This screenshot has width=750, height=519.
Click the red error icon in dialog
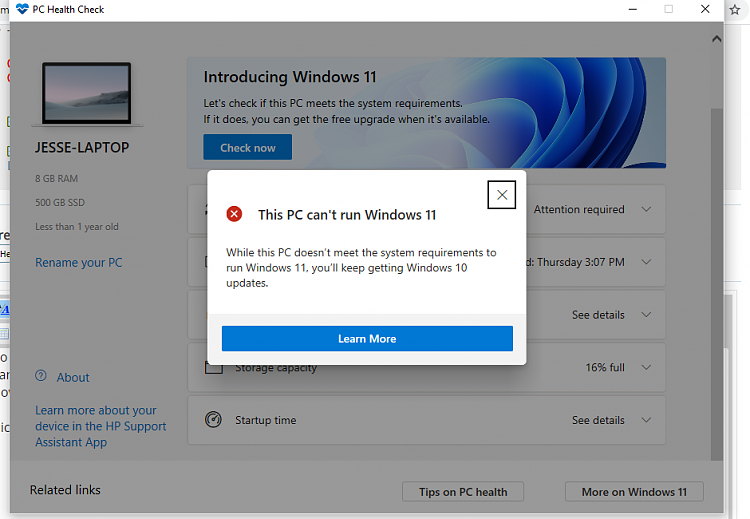click(x=234, y=214)
